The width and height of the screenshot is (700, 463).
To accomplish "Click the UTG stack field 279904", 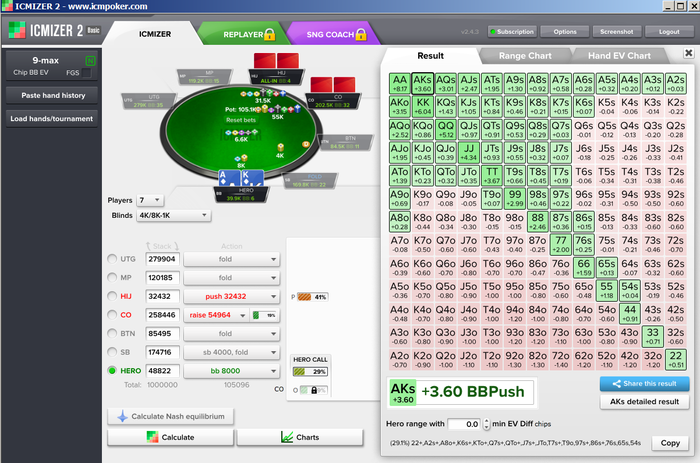I will pyautogui.click(x=162, y=259).
